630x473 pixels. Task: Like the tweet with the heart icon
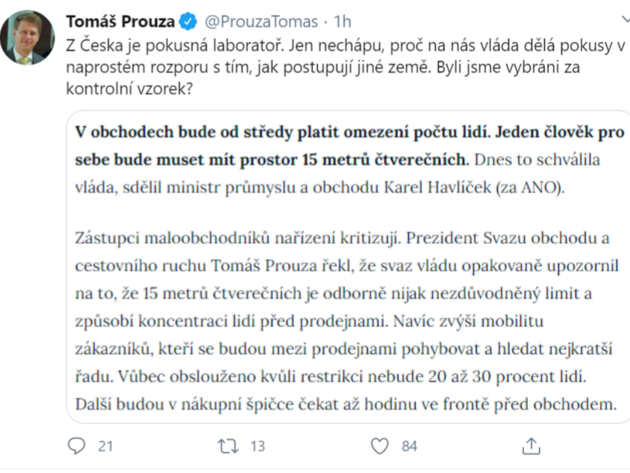tap(379, 445)
